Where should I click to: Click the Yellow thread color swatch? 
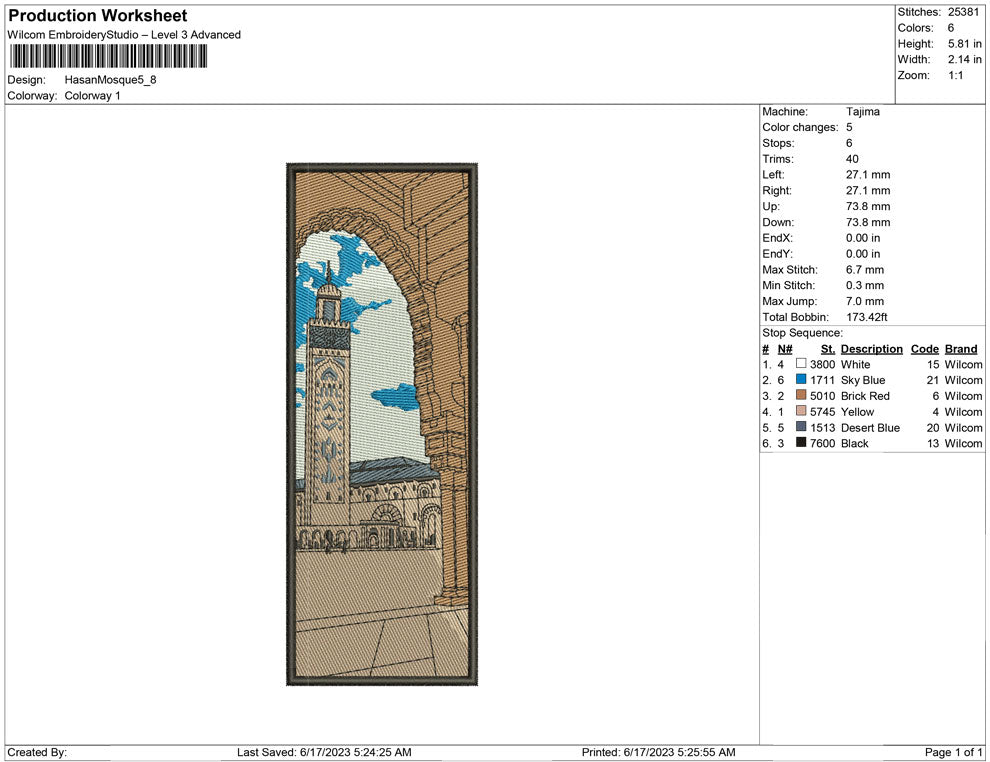pos(801,412)
